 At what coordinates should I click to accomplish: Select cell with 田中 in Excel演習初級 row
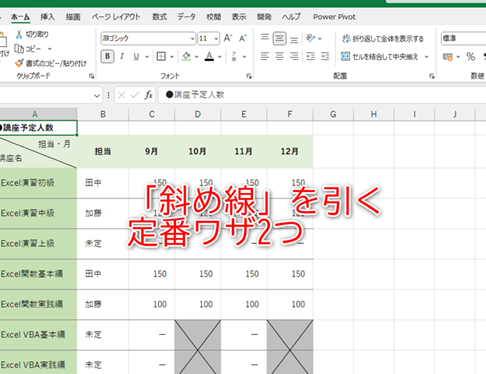(103, 183)
